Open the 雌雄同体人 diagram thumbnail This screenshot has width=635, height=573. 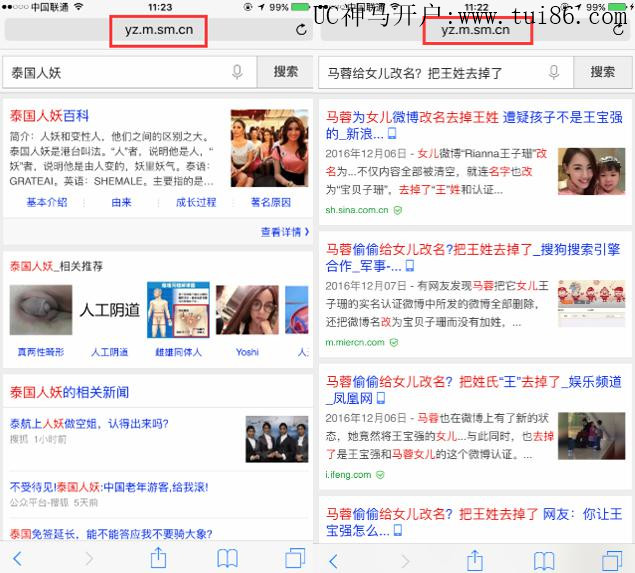coord(178,310)
